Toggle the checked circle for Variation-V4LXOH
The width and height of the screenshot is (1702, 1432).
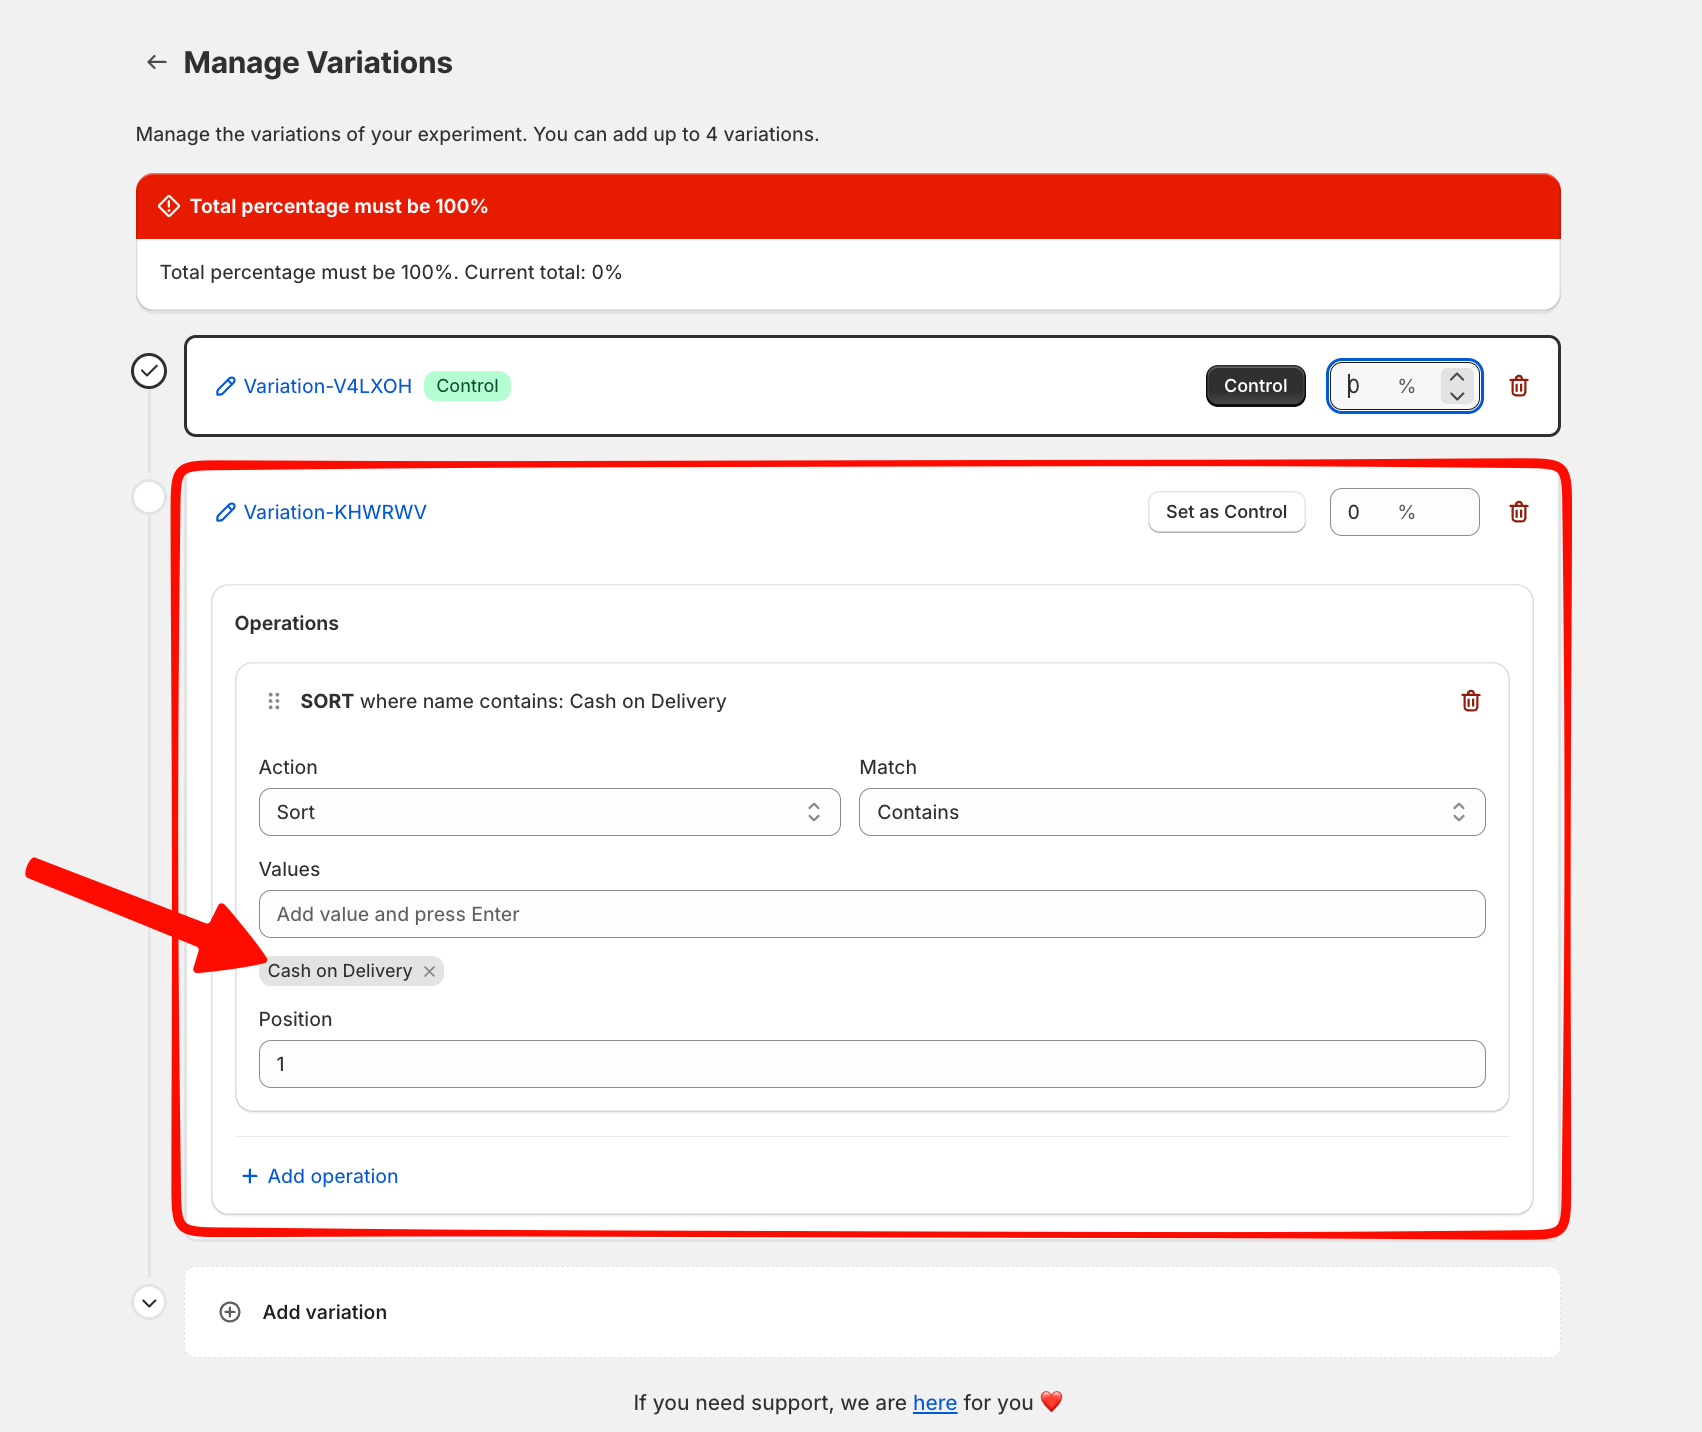coord(149,371)
